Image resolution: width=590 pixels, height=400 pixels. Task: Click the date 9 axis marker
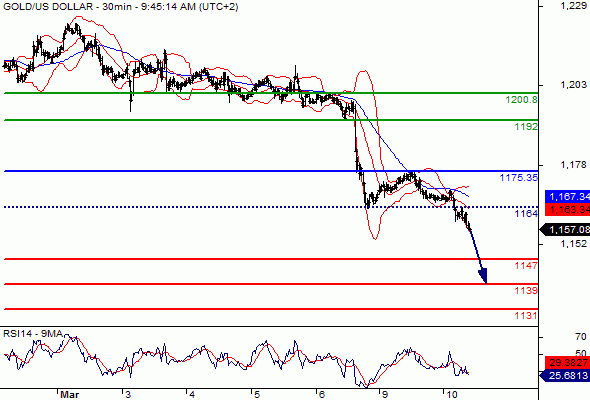(385, 394)
